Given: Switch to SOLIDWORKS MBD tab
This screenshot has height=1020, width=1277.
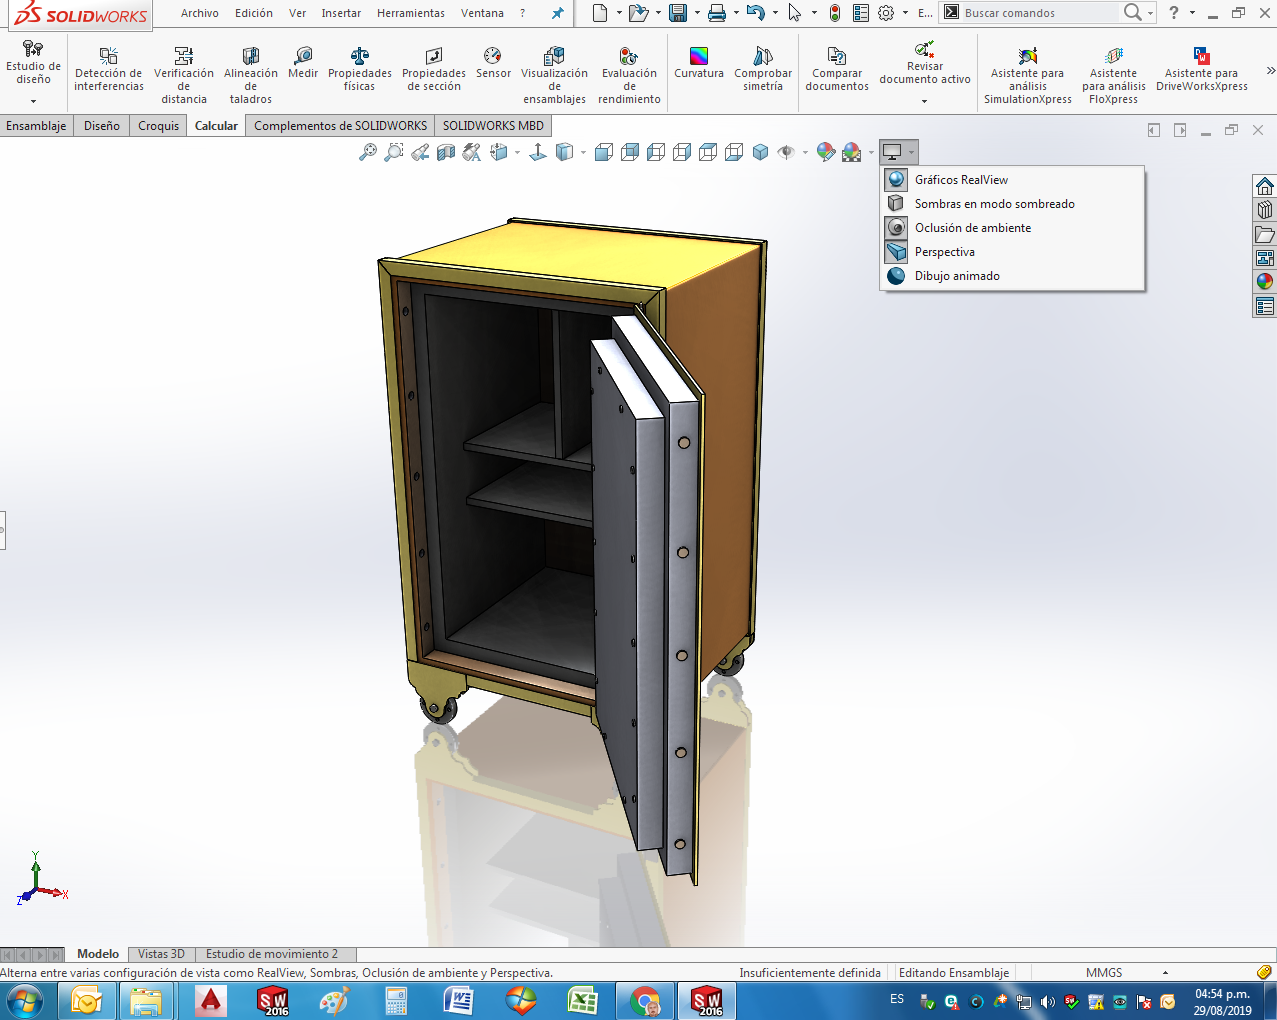Looking at the screenshot, I should [493, 126].
